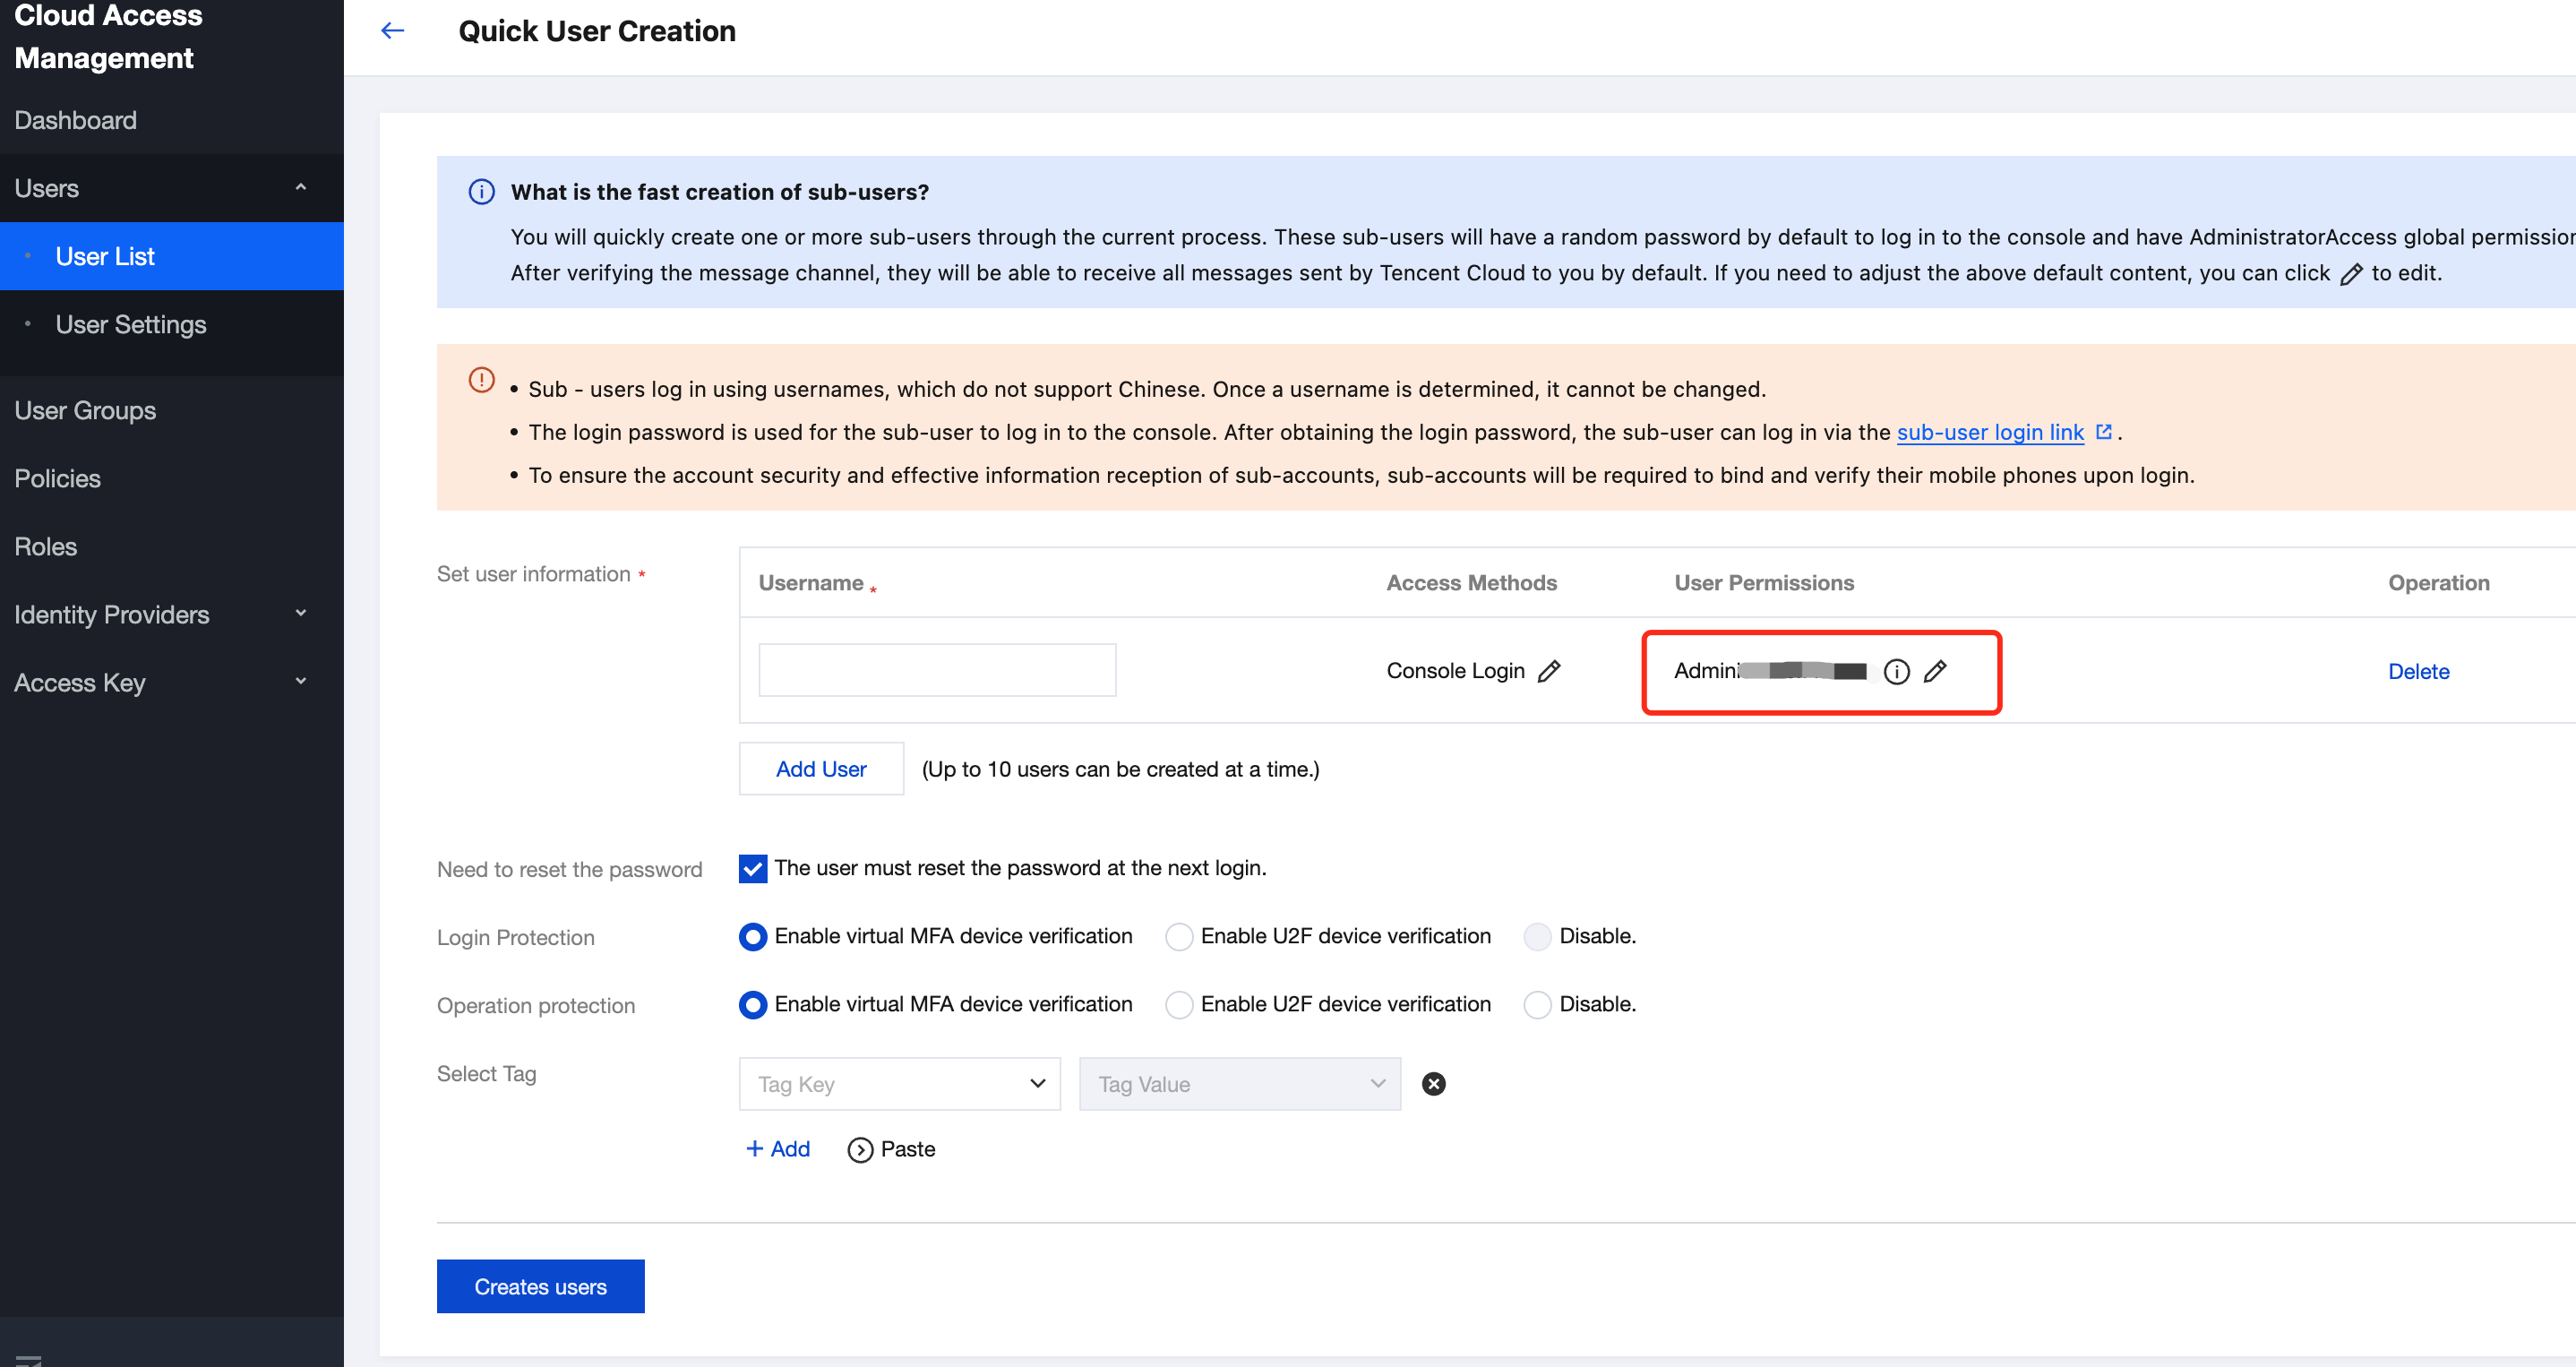Image resolution: width=2576 pixels, height=1367 pixels.
Task: Uncheck reset password at next login checkbox
Action: (752, 868)
